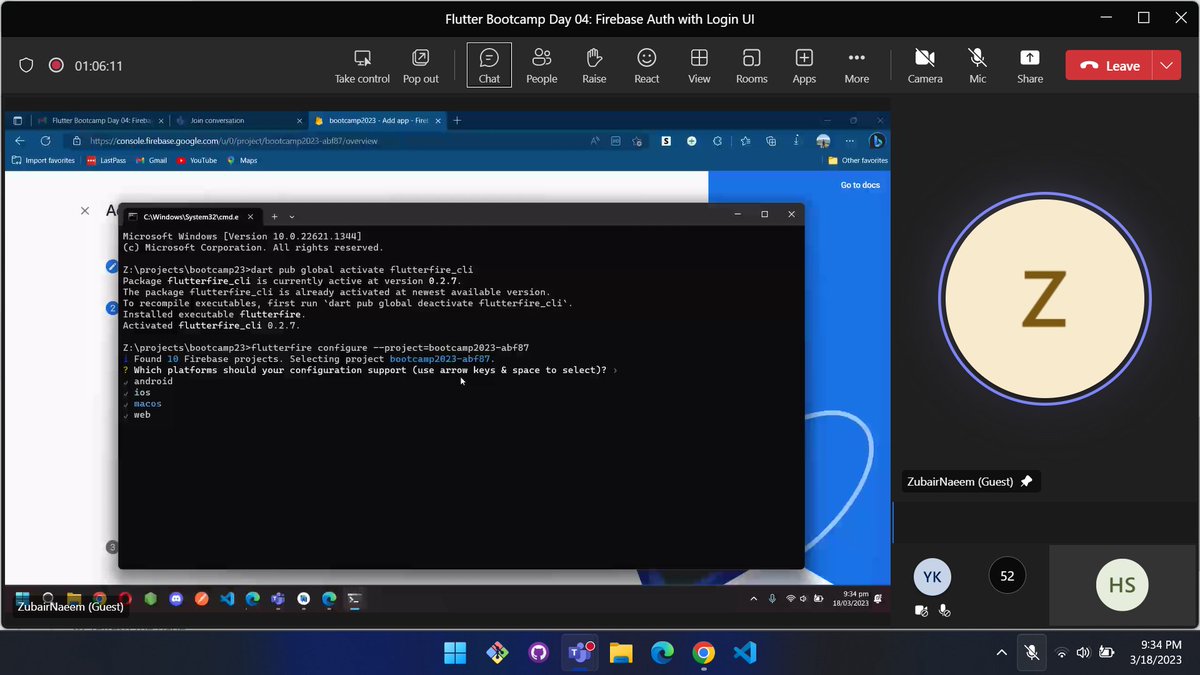The image size is (1200, 675).
Task: Click the 01:06:11 meeting timer
Action: (x=99, y=66)
